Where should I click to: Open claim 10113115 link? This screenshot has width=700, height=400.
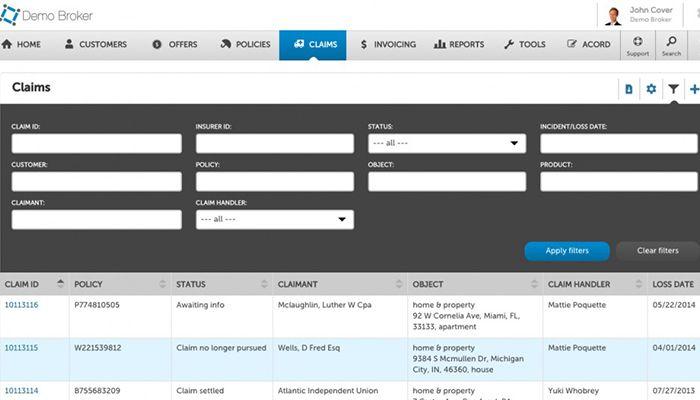click(21, 348)
